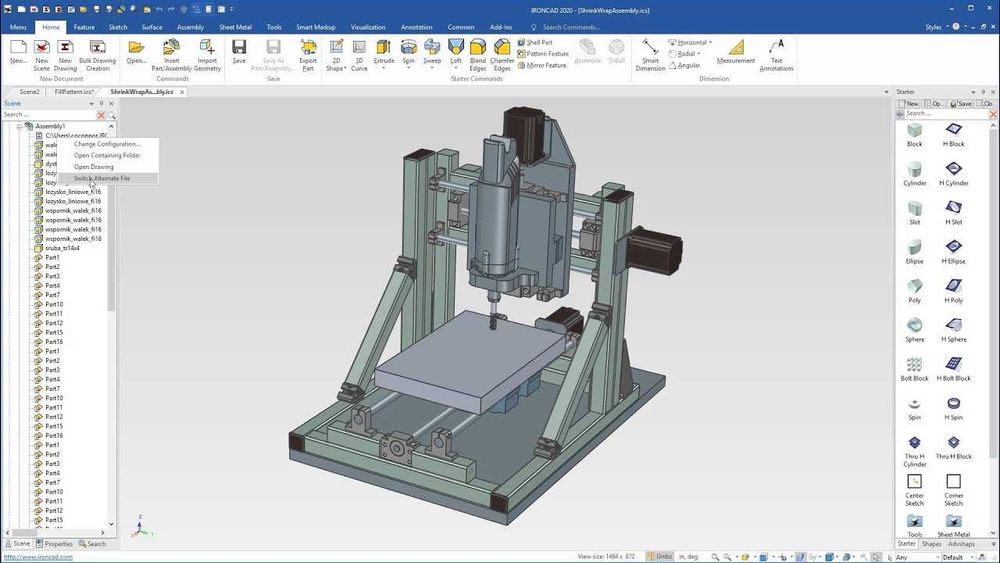The width and height of the screenshot is (1000, 563).
Task: Pin the Scene panel with auto-hide pin
Action: [102, 104]
